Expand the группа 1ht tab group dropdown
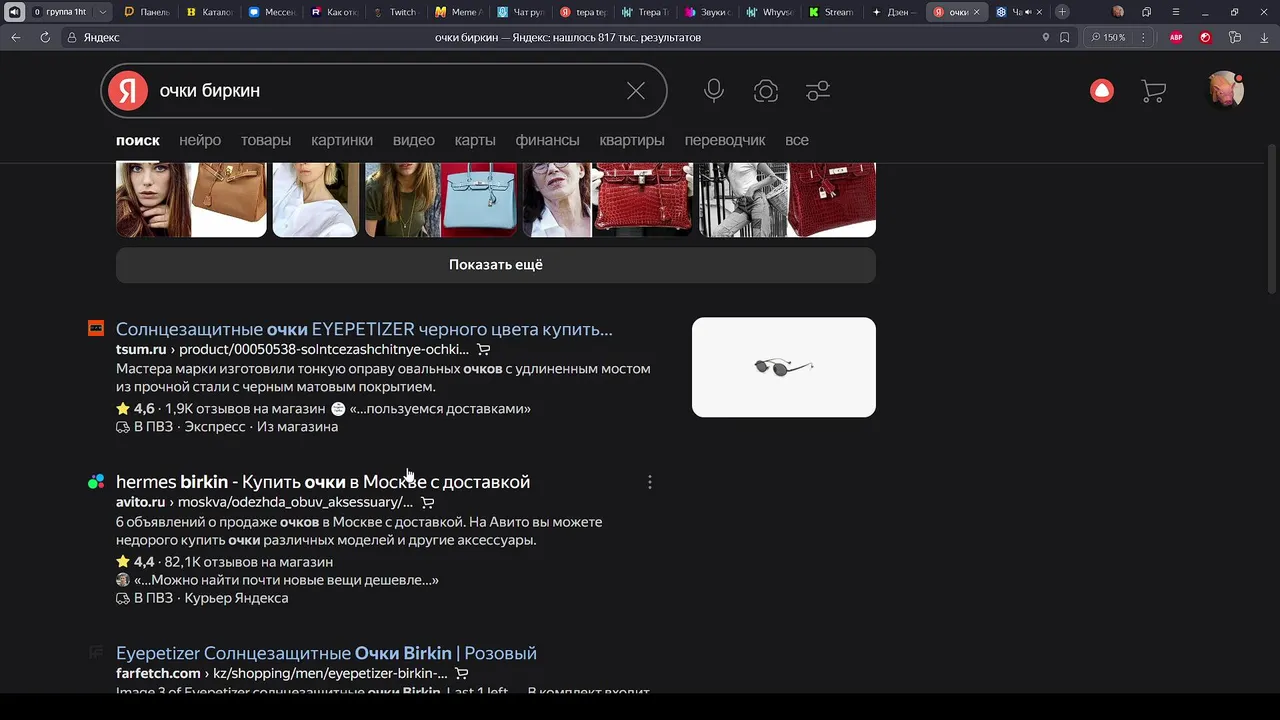The width and height of the screenshot is (1280, 720). tap(102, 12)
